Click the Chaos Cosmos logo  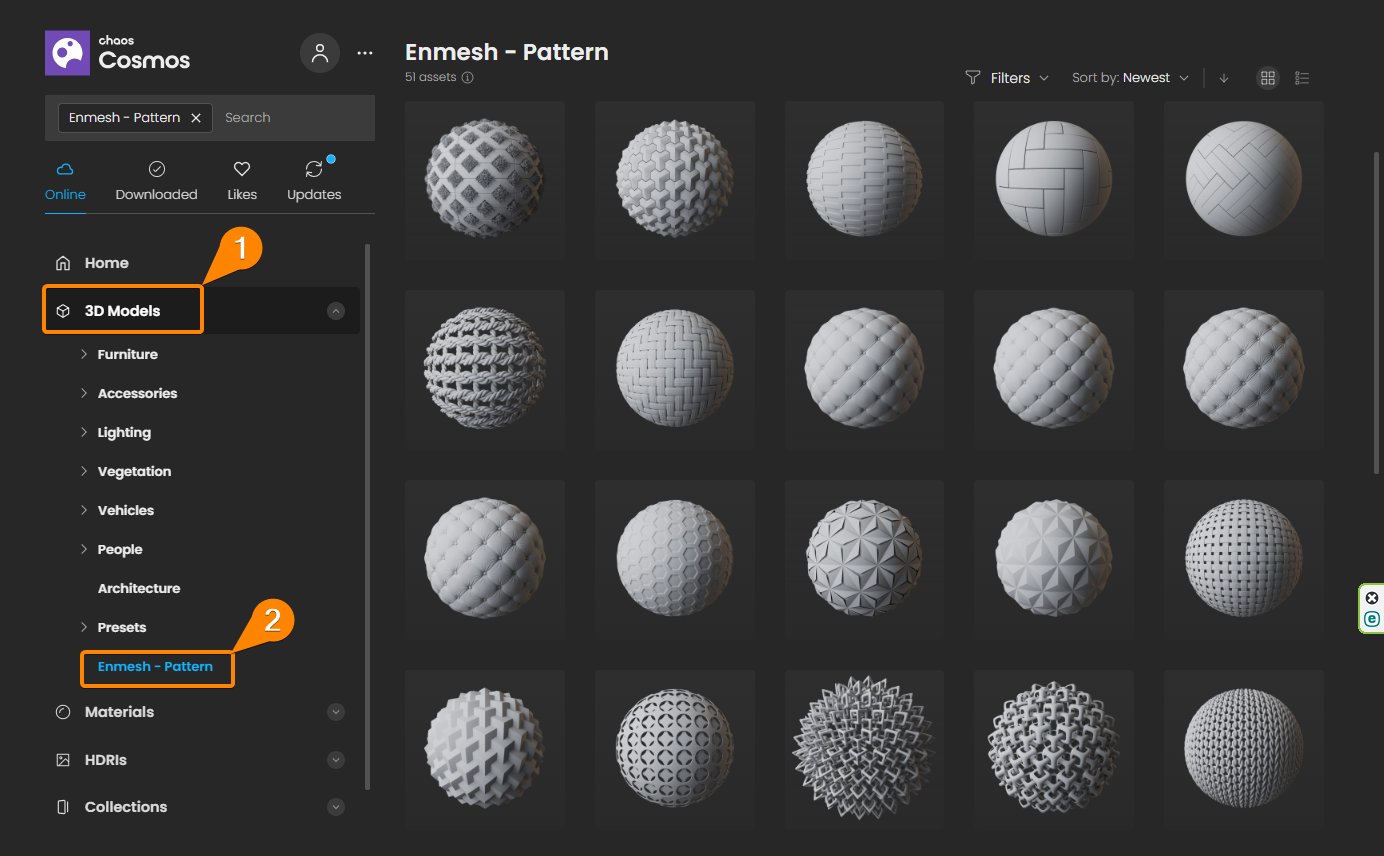(65, 52)
